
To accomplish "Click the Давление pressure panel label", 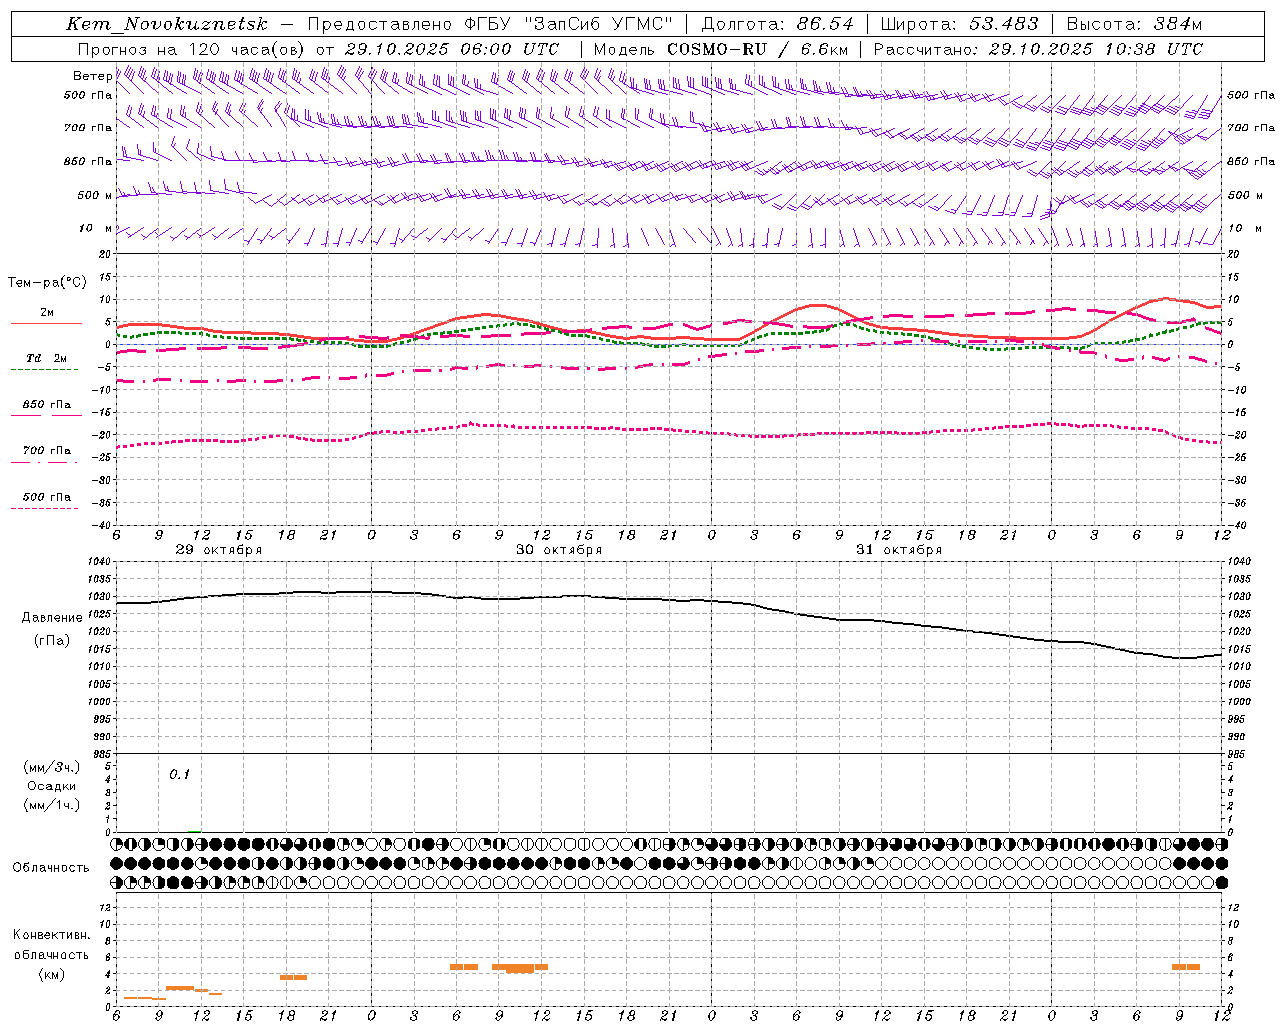I will [52, 618].
